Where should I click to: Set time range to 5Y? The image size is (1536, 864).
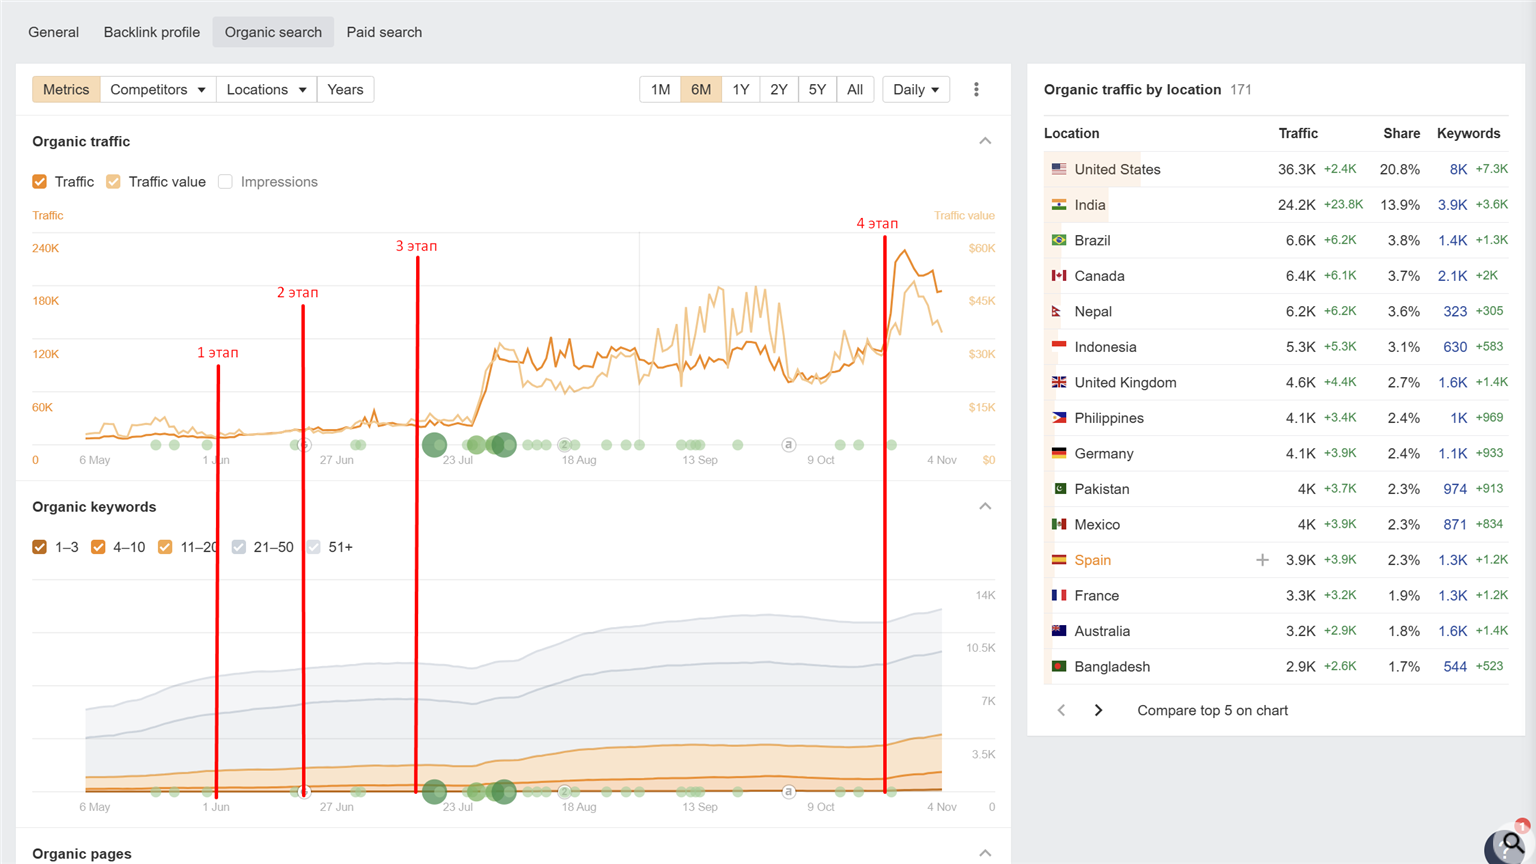[817, 90]
